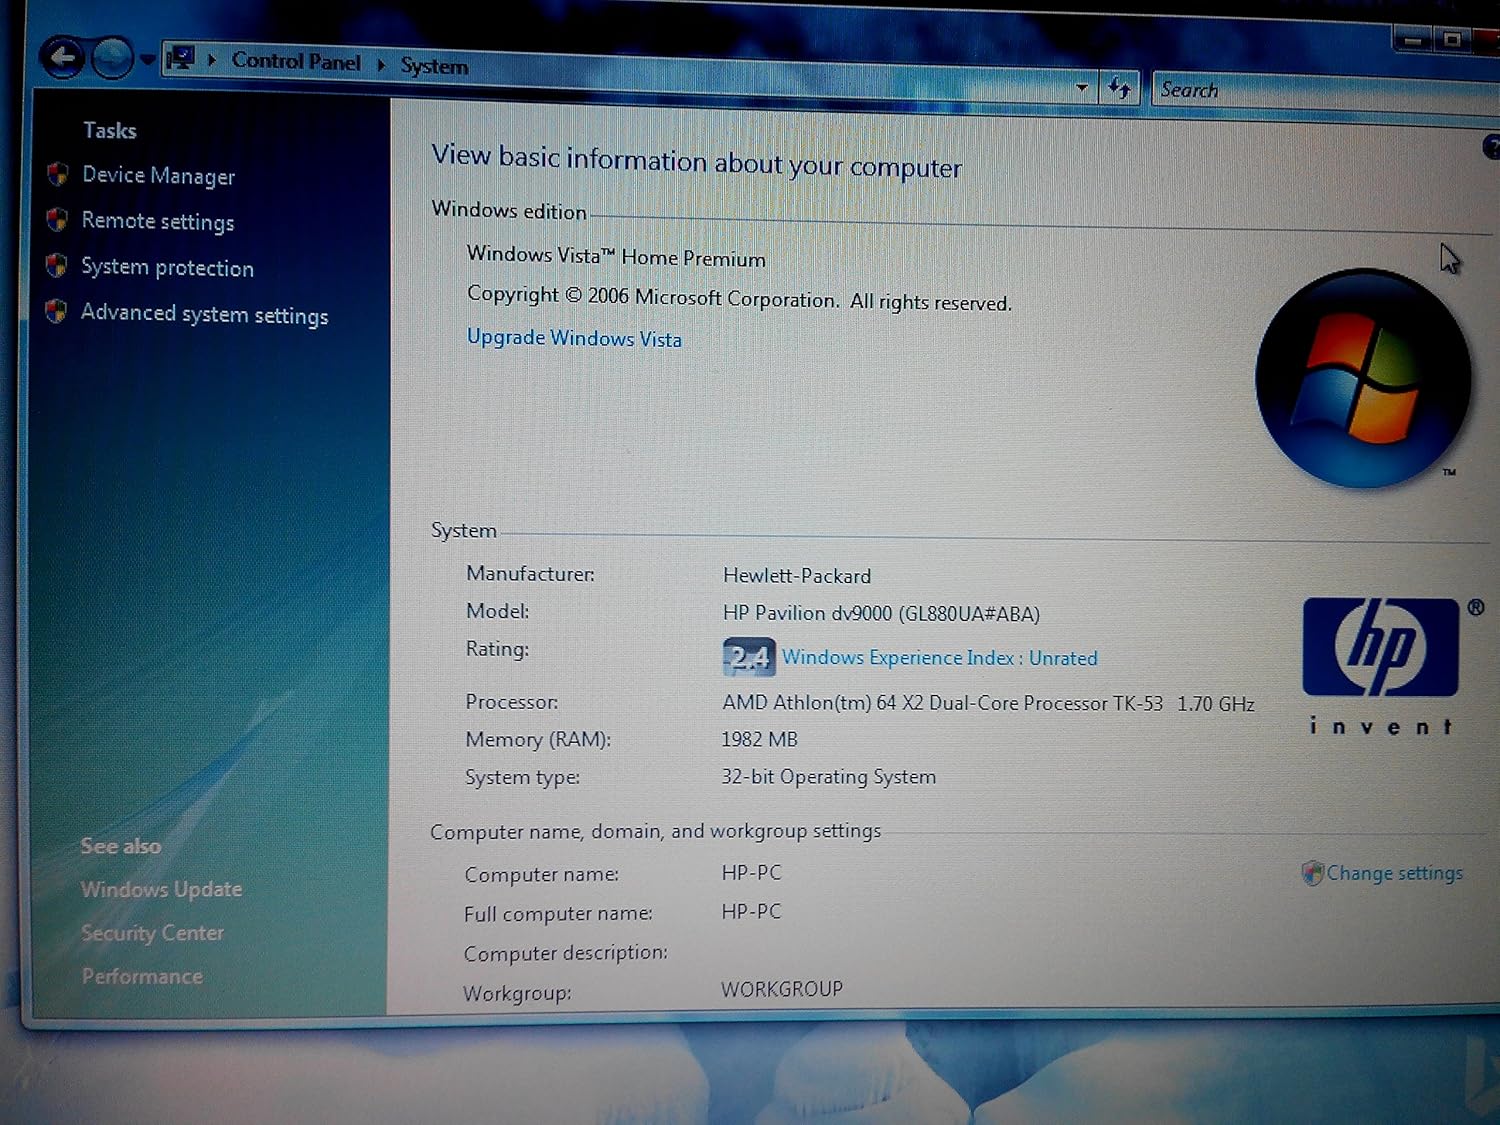Open Advanced system settings task

[x=204, y=314]
